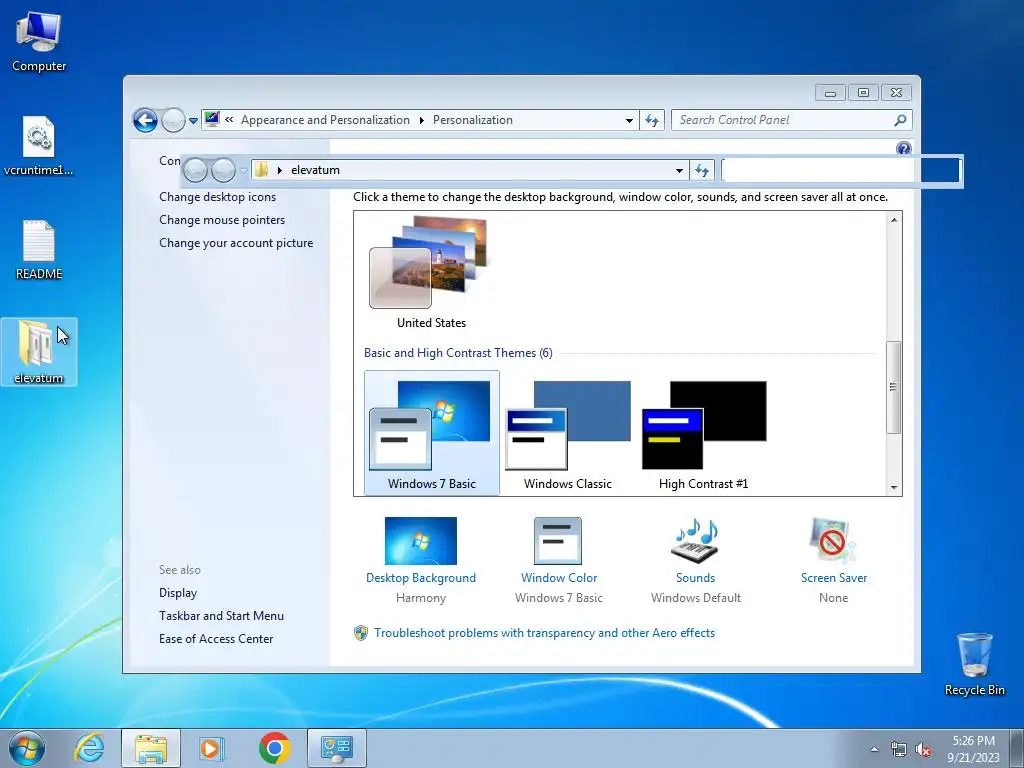This screenshot has height=768, width=1024.
Task: Click the muted volume icon in tray
Action: point(923,750)
